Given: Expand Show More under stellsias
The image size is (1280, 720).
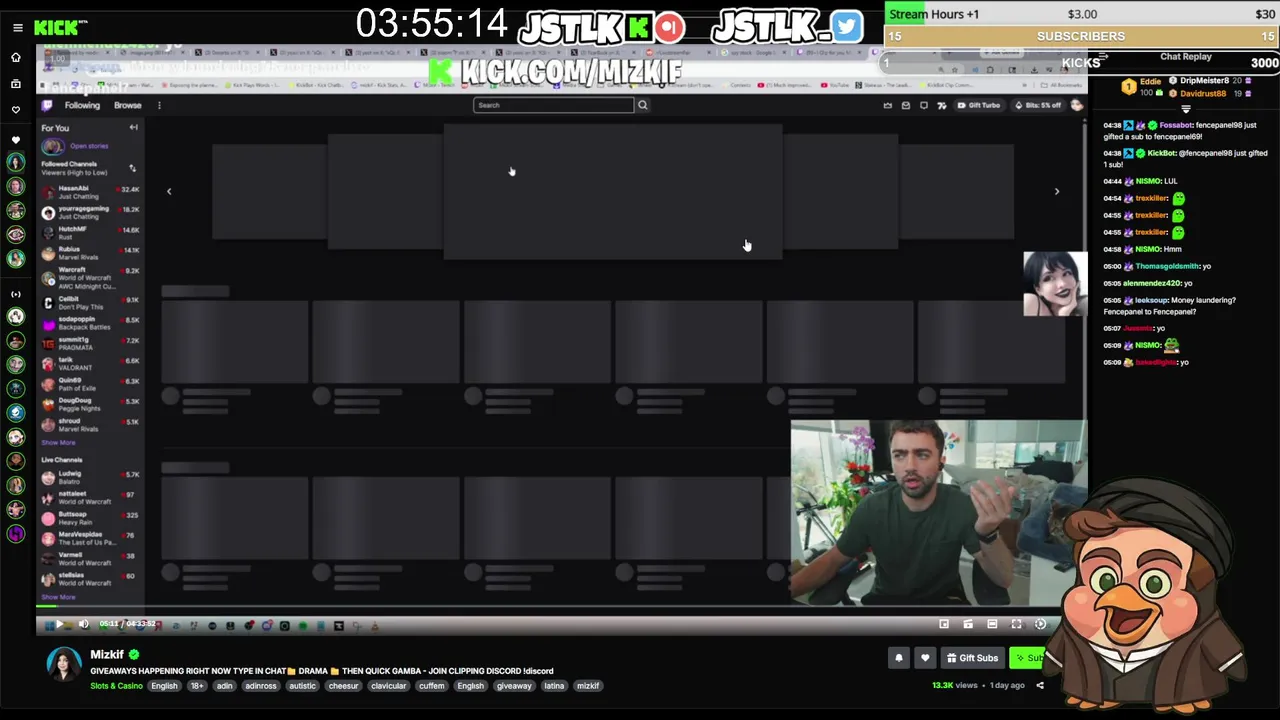Looking at the screenshot, I should (x=58, y=597).
